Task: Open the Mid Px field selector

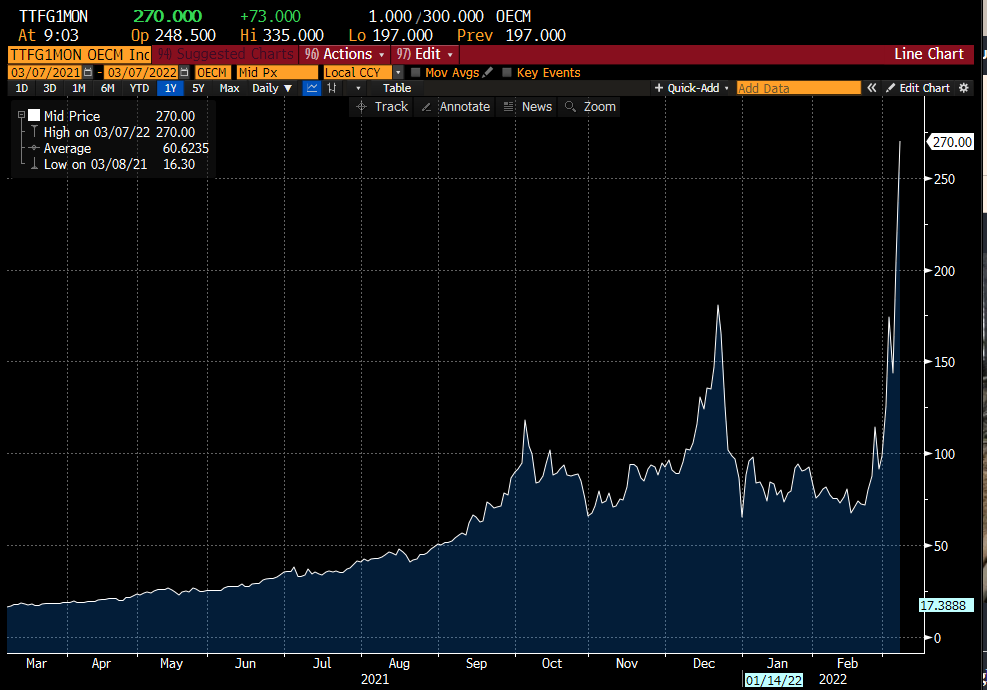Action: click(277, 72)
